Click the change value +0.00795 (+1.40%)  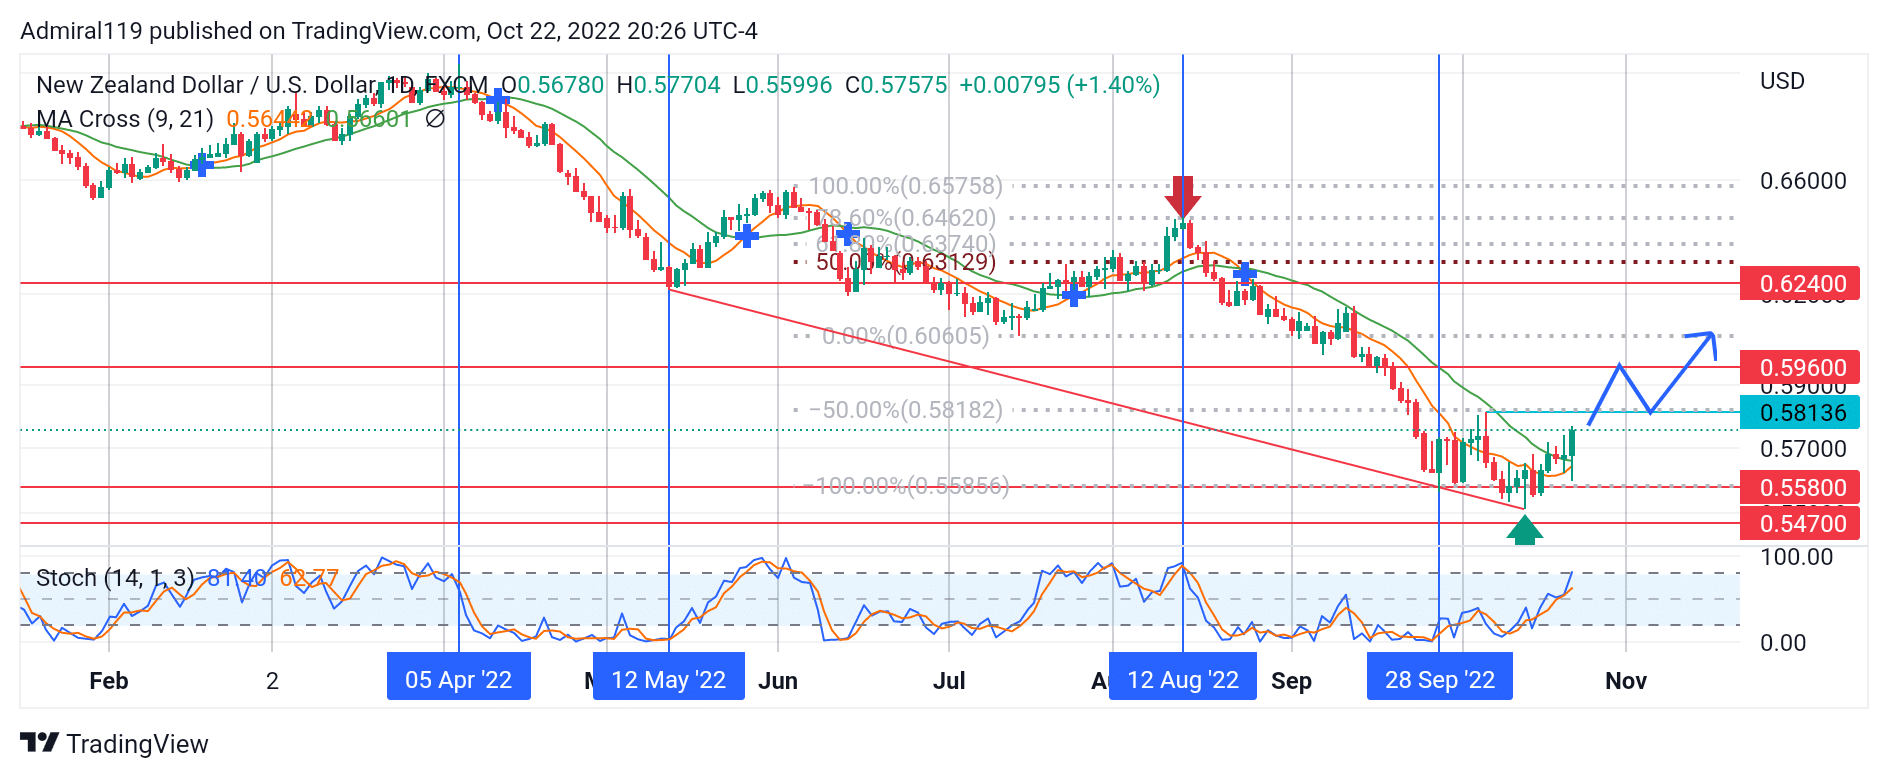point(1060,85)
